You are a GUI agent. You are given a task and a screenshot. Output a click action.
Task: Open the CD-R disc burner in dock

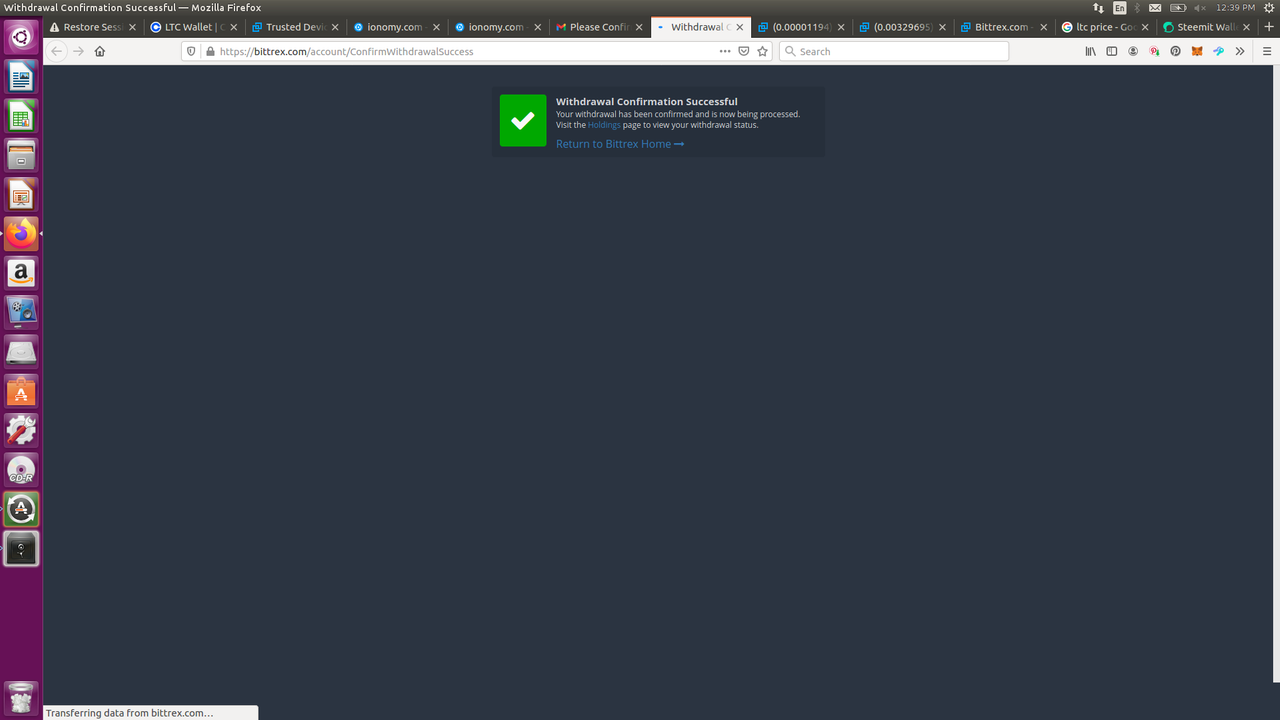tap(21, 470)
